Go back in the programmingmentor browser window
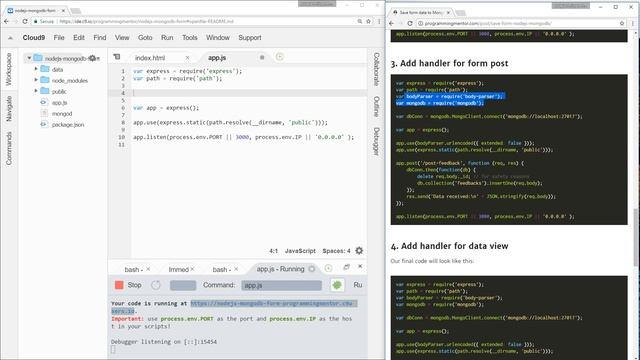640x360 pixels. (x=392, y=24)
